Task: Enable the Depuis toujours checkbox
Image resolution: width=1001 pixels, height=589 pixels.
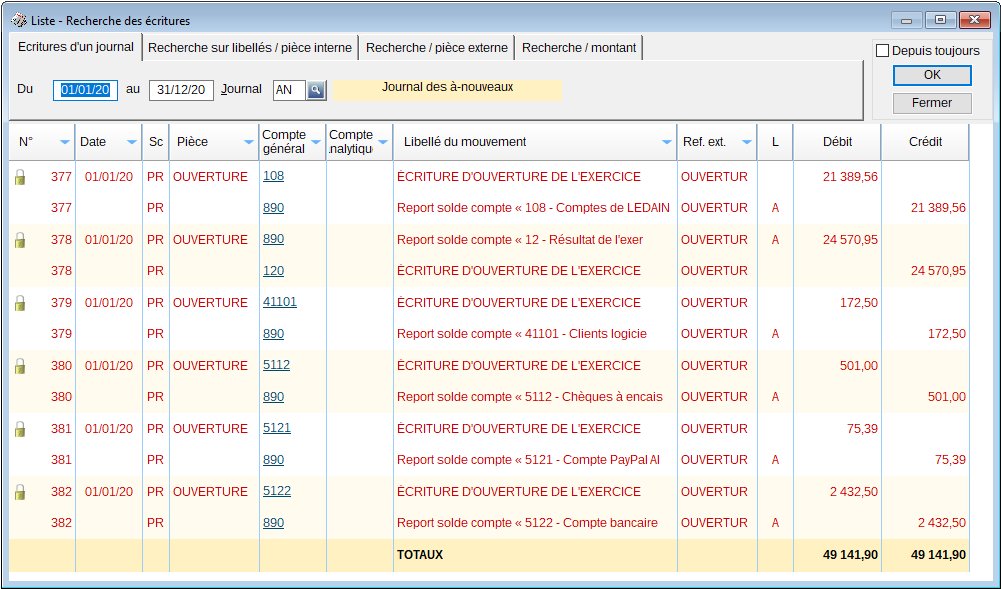Action: click(x=882, y=50)
